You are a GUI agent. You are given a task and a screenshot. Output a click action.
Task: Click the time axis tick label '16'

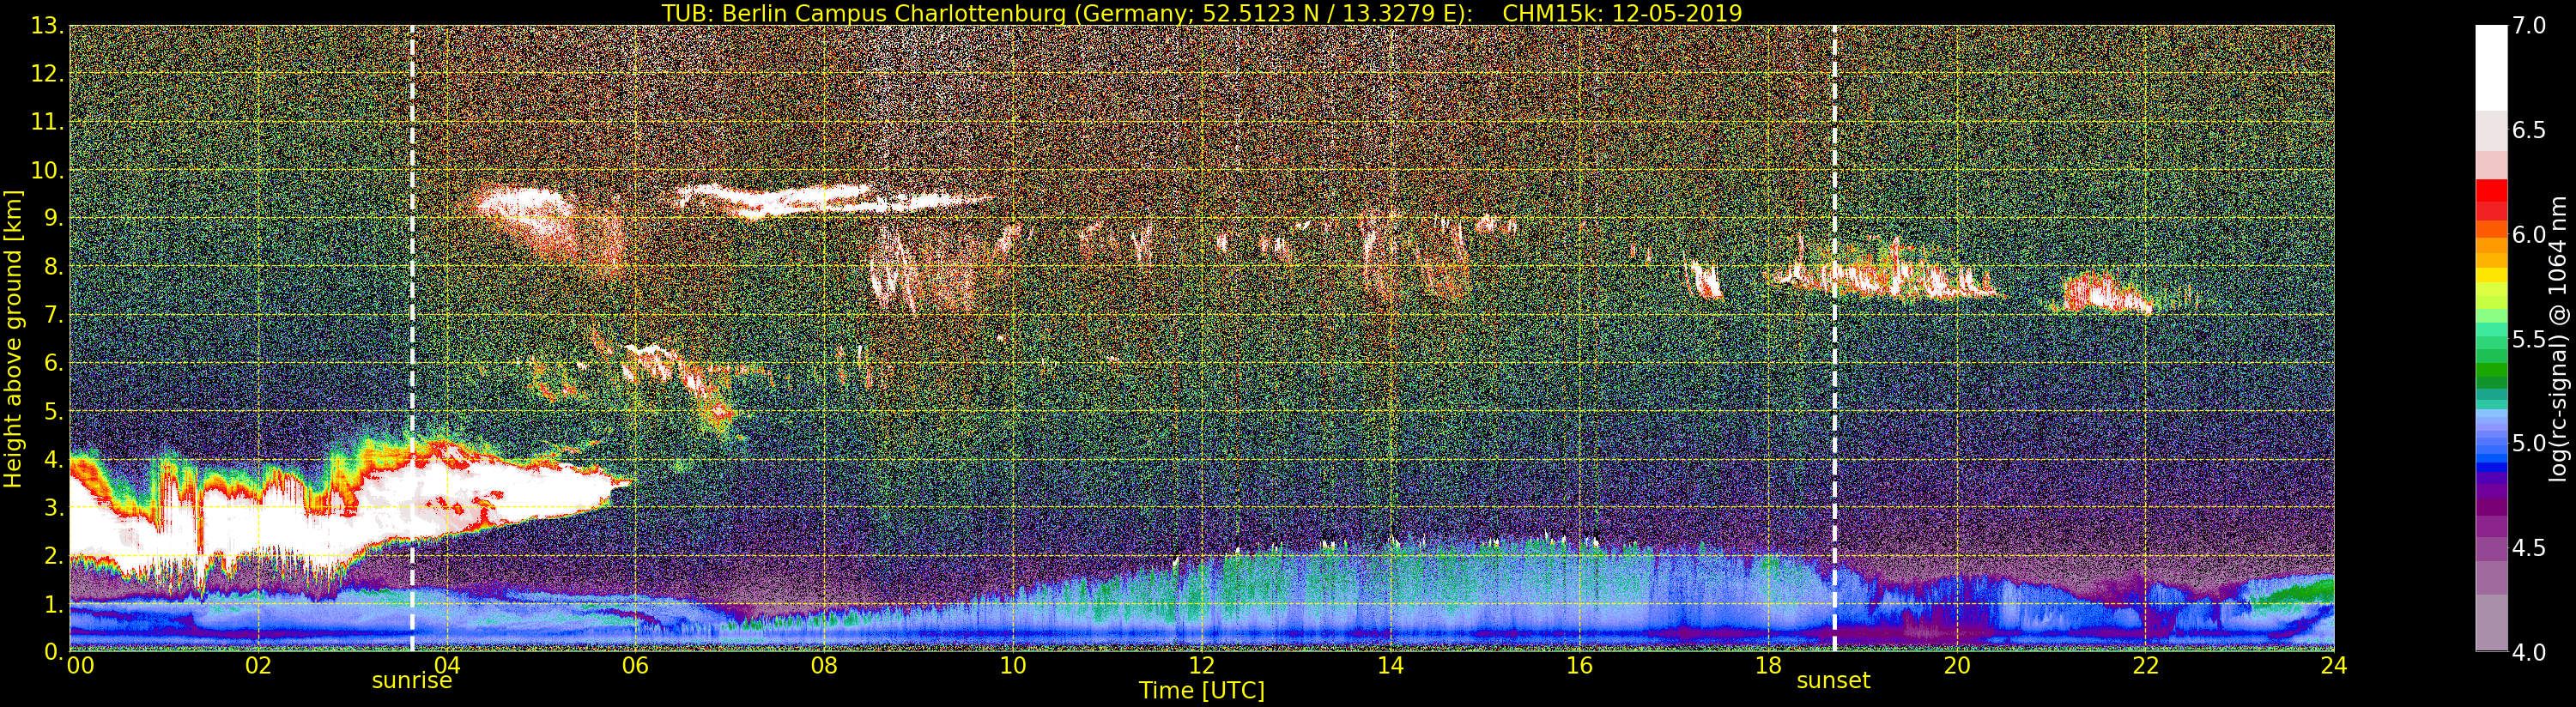1579,665
